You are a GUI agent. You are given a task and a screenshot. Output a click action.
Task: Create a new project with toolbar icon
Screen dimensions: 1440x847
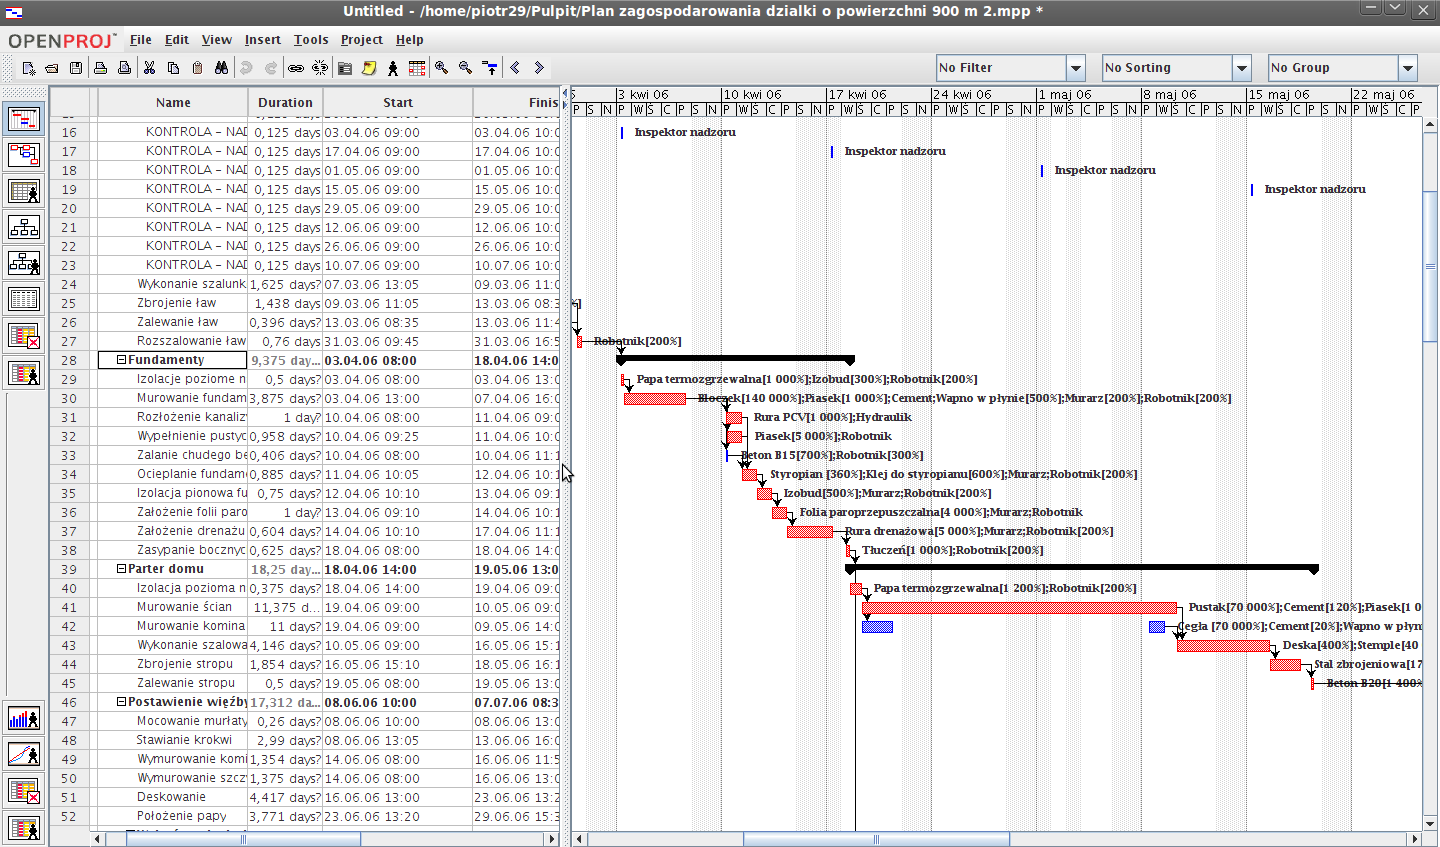[x=28, y=68]
